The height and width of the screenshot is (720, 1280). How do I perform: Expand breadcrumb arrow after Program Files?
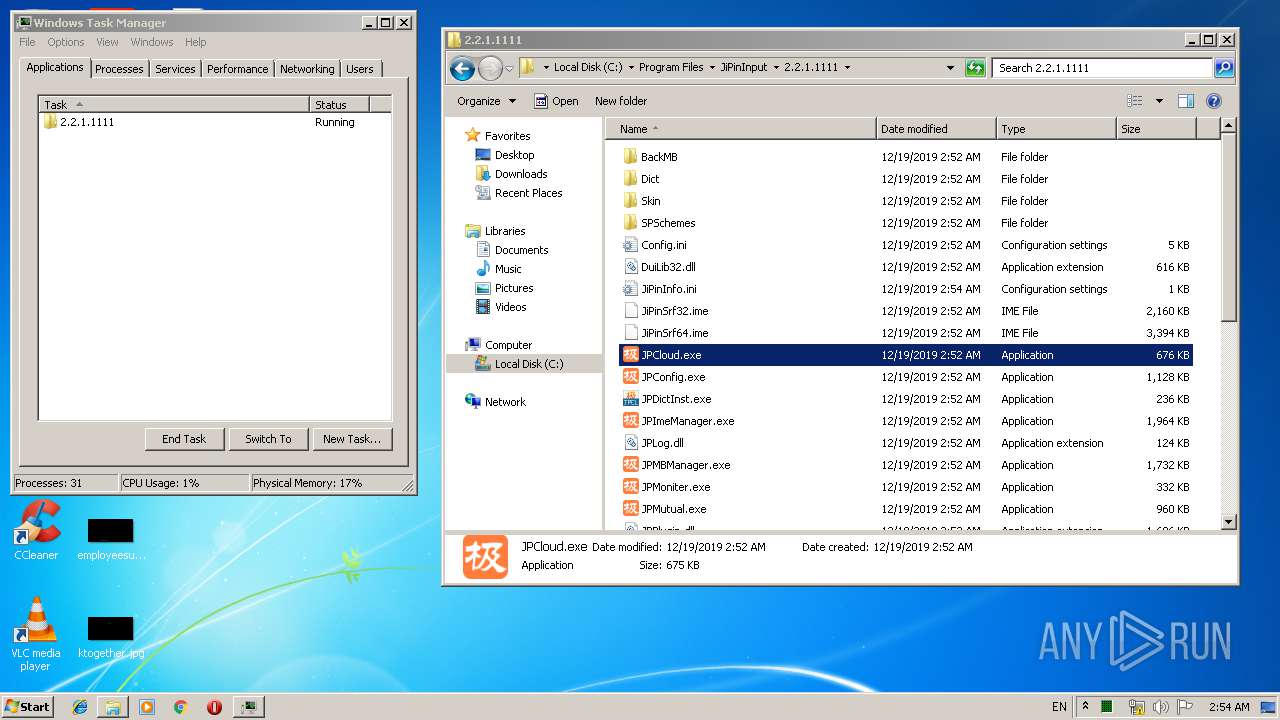tap(712, 68)
